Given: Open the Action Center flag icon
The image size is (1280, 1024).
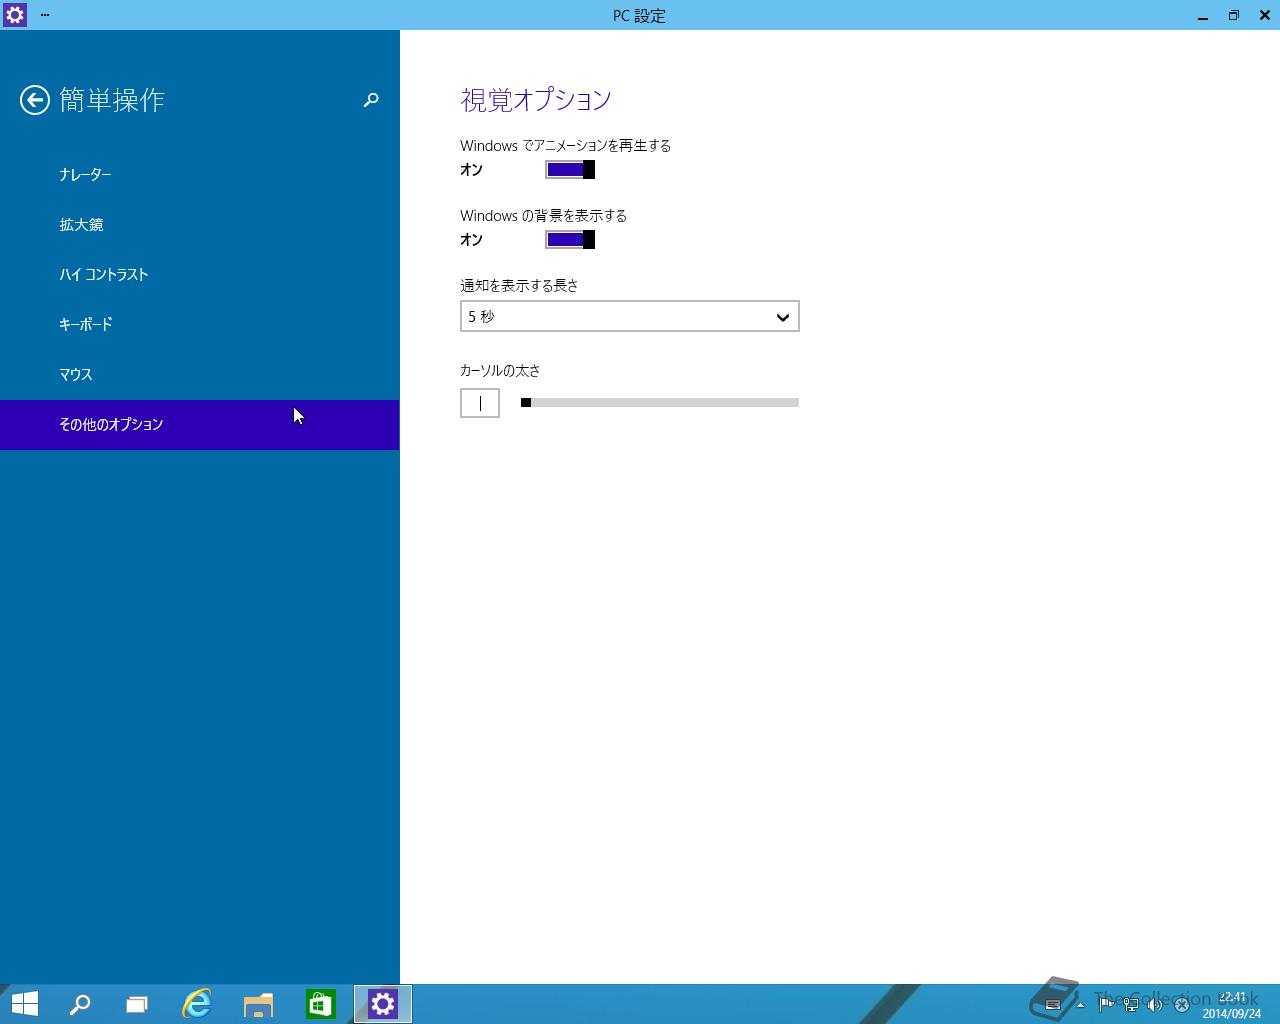Looking at the screenshot, I should coord(1106,1005).
